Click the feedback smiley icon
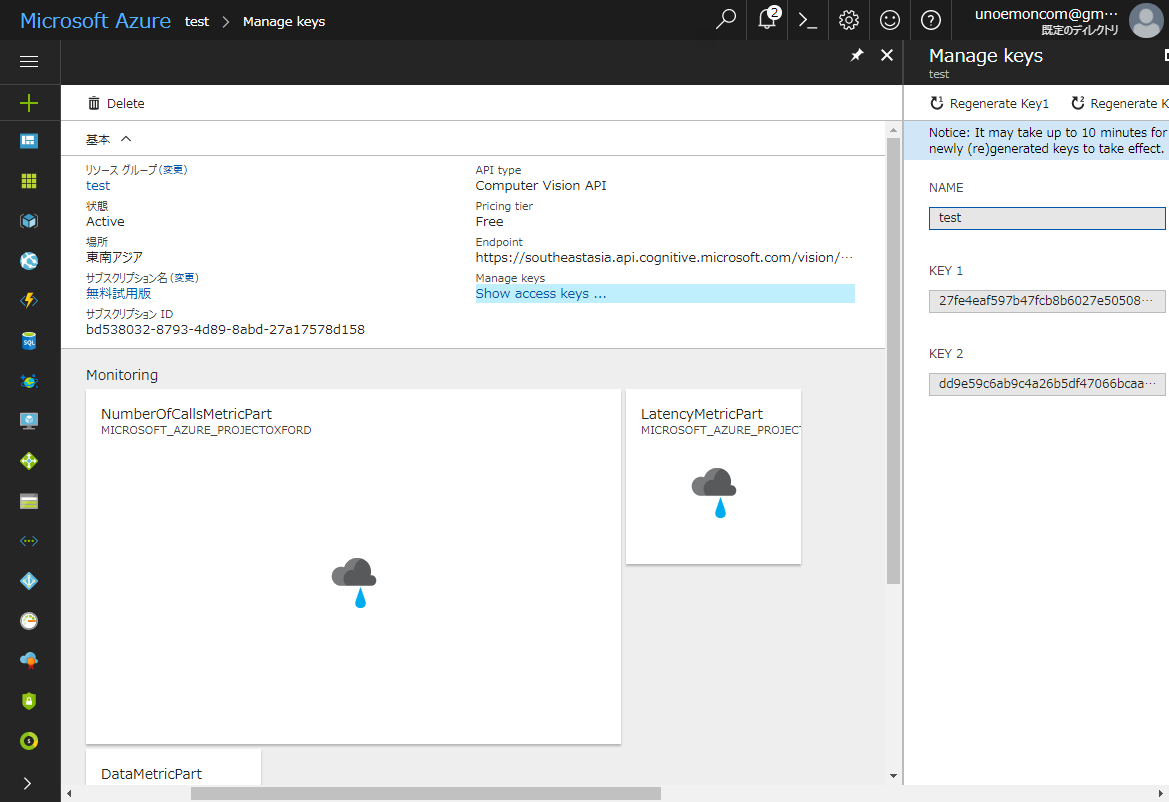The image size is (1169, 802). click(x=889, y=20)
